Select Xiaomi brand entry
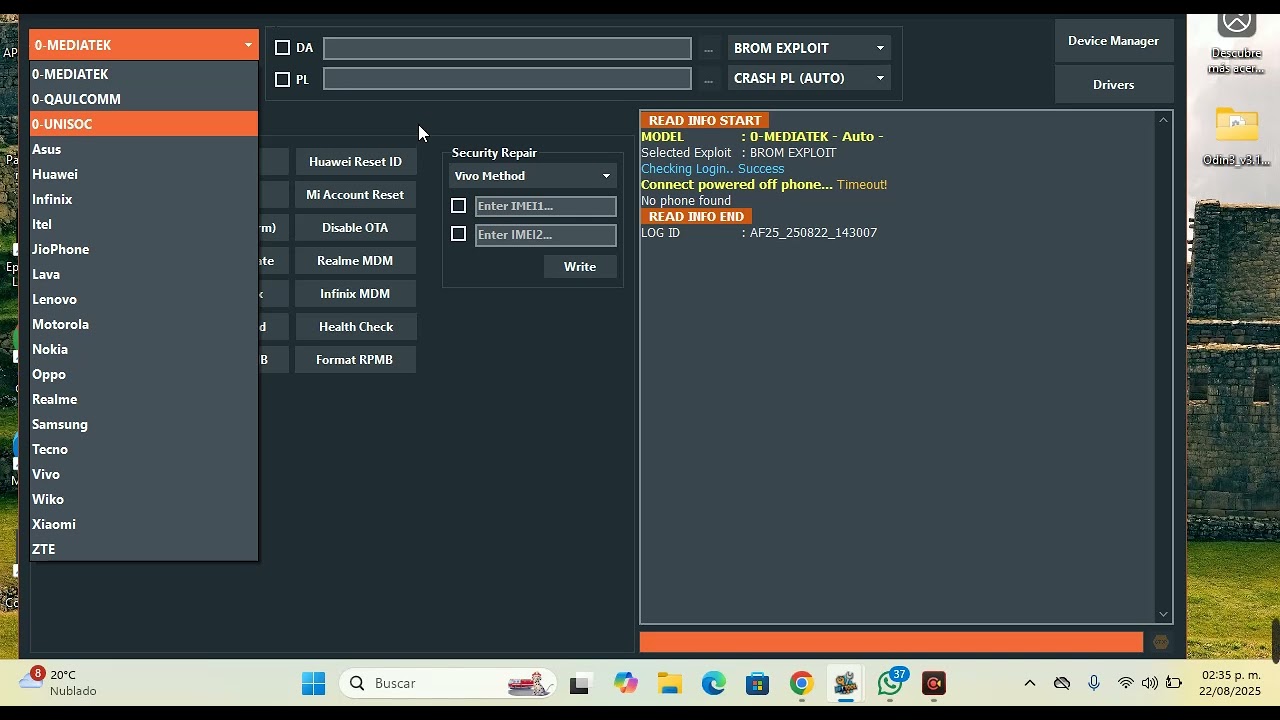Viewport: 1280px width, 720px height. [144, 524]
